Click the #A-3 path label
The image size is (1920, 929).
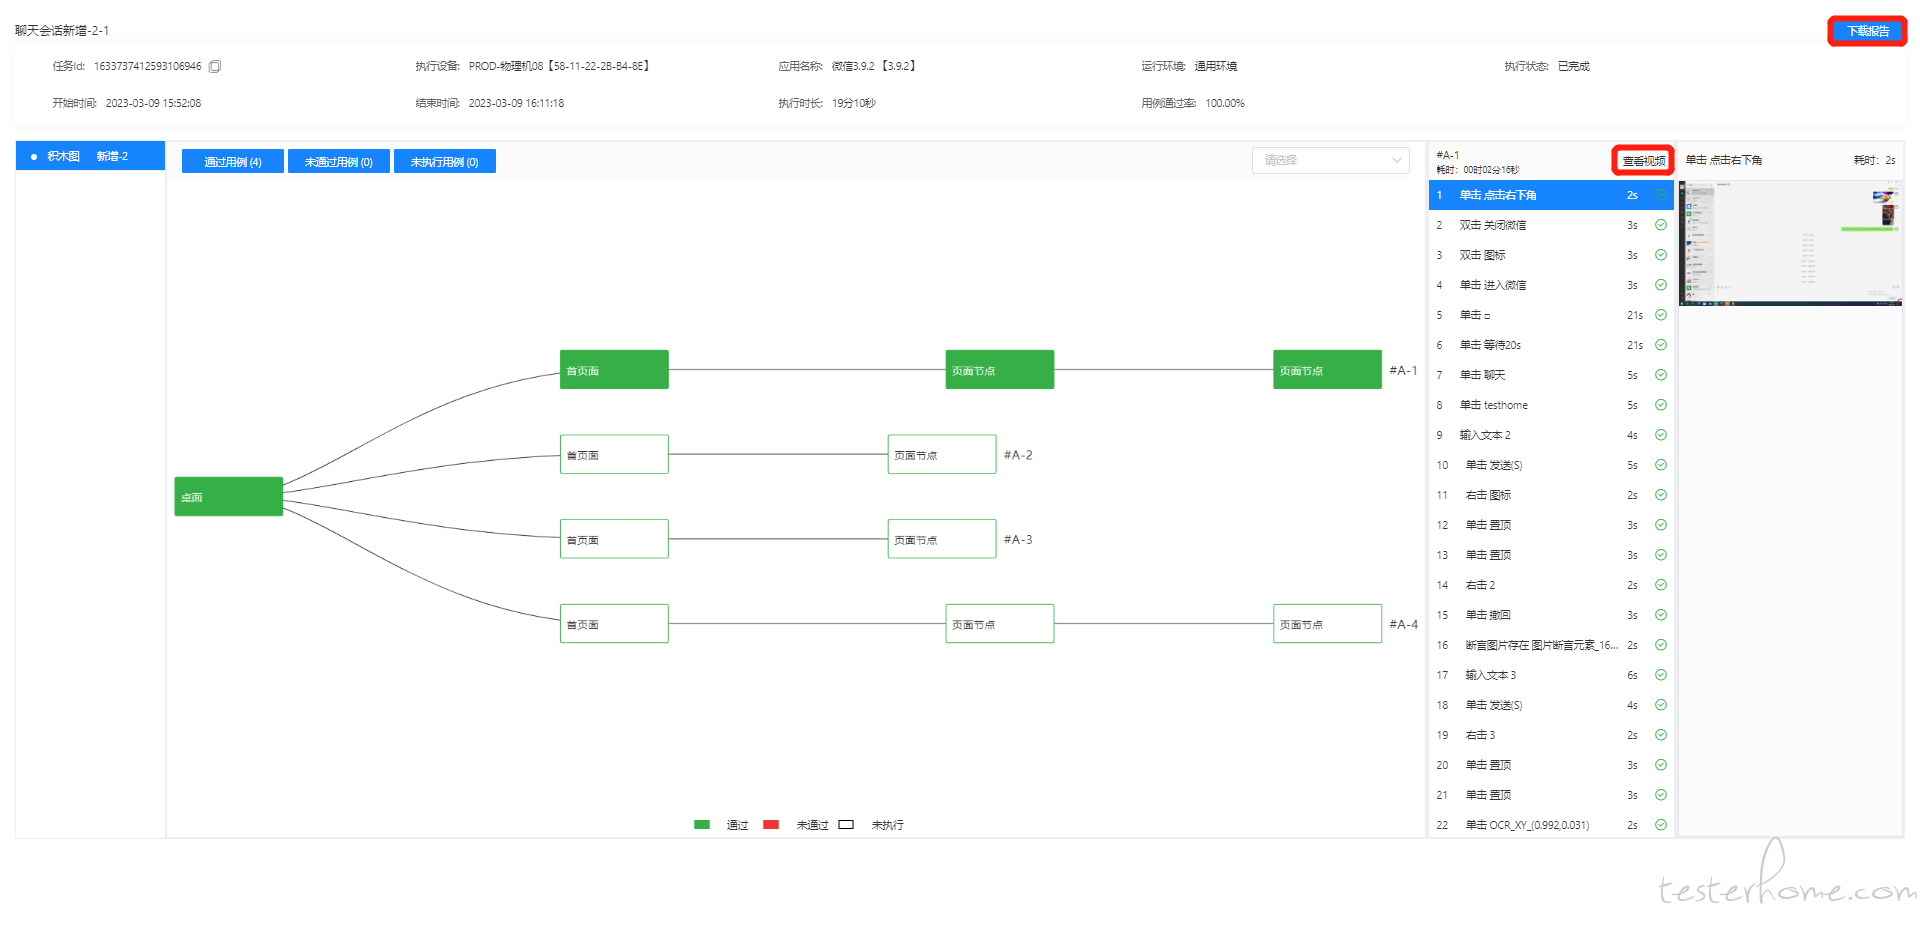point(1018,540)
